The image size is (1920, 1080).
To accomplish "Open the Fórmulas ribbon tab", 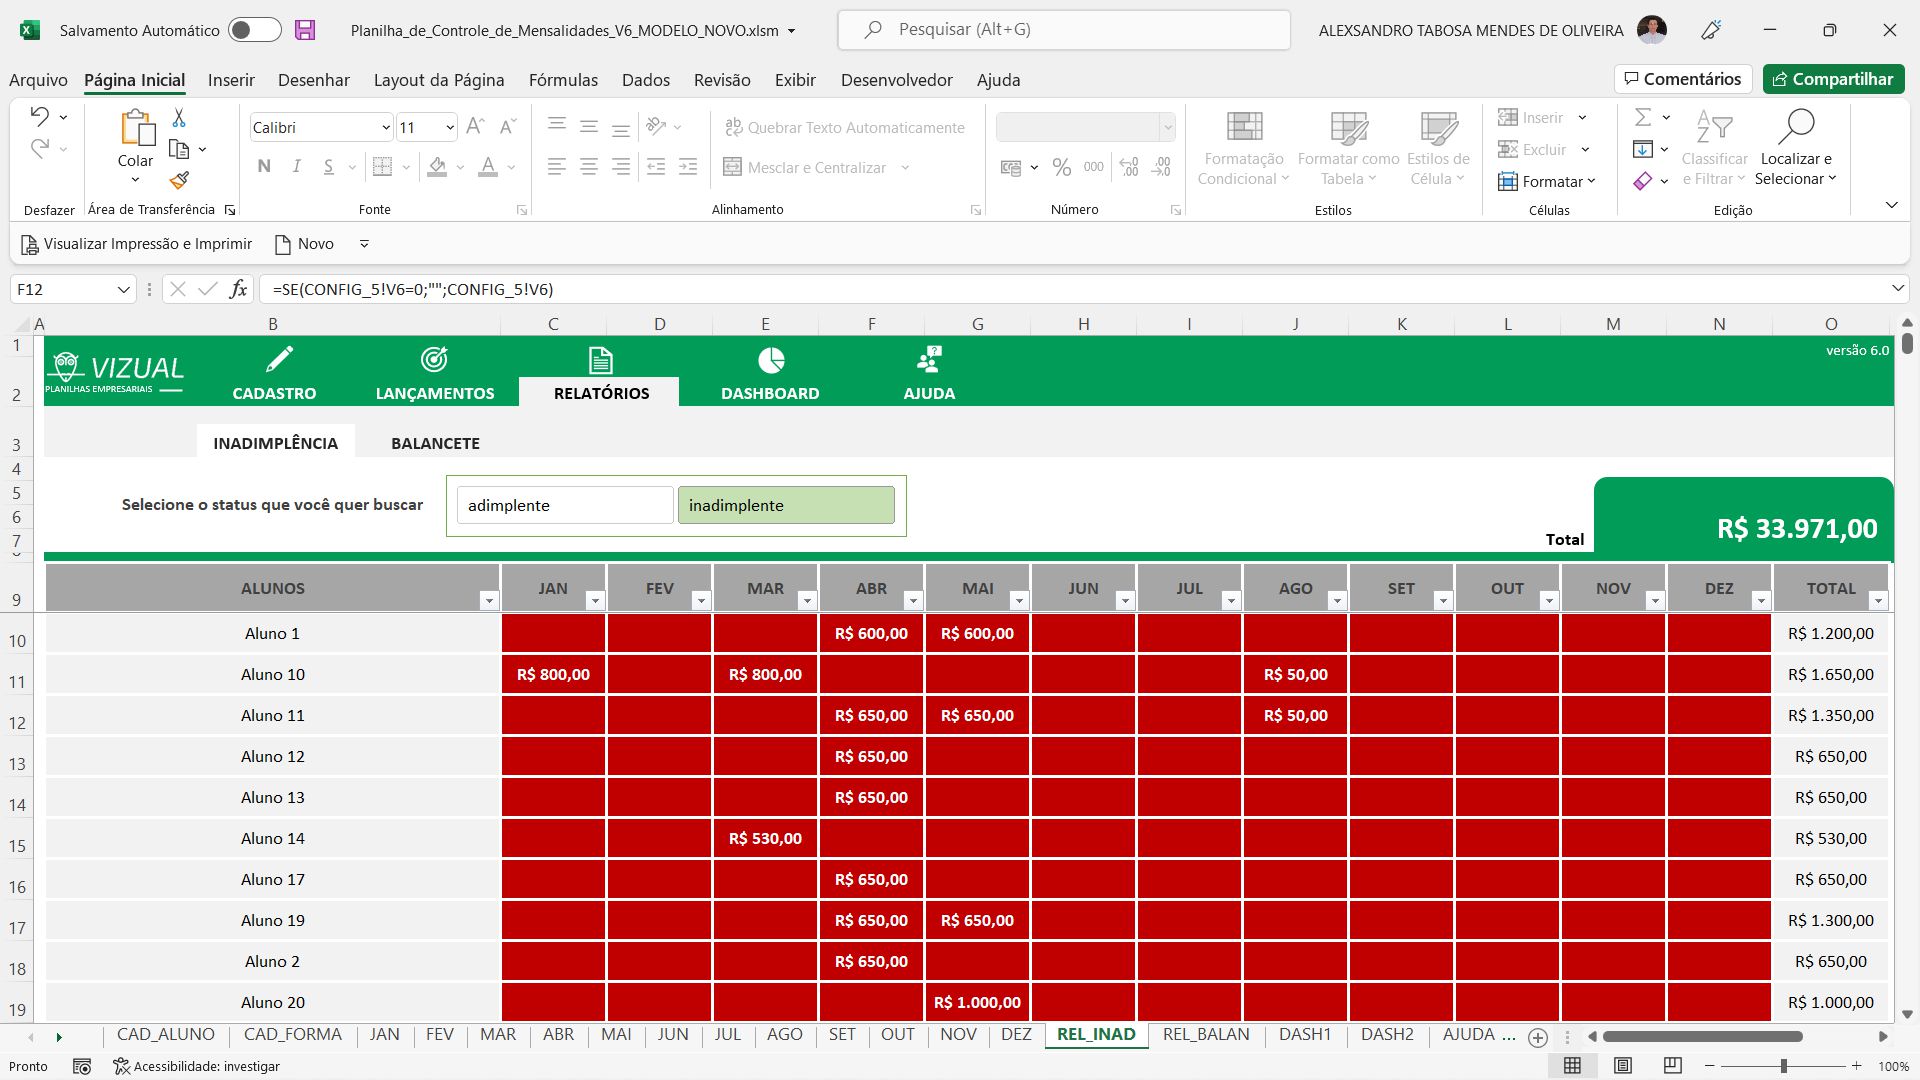I will [563, 80].
